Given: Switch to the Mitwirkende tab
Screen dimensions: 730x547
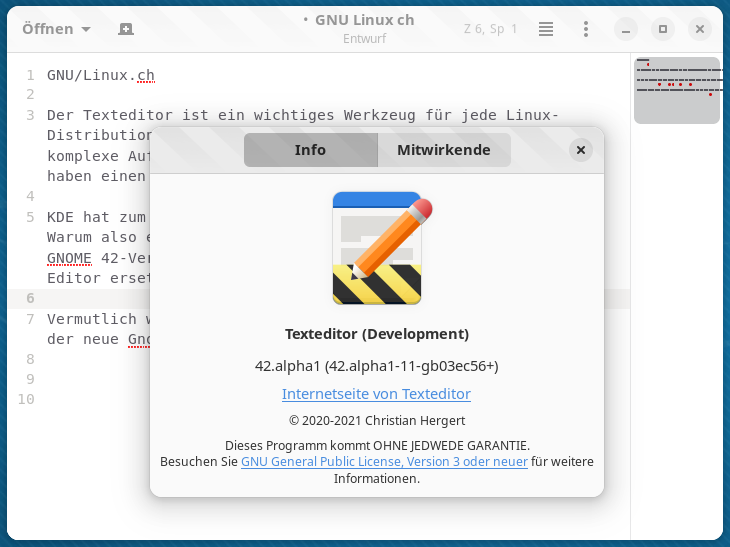Looking at the screenshot, I should [444, 150].
